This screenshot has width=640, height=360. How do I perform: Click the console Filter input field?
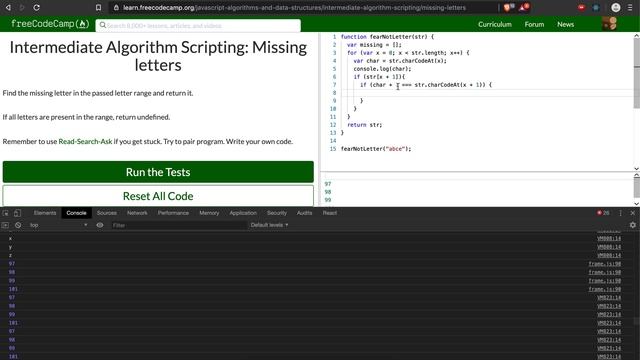179,225
